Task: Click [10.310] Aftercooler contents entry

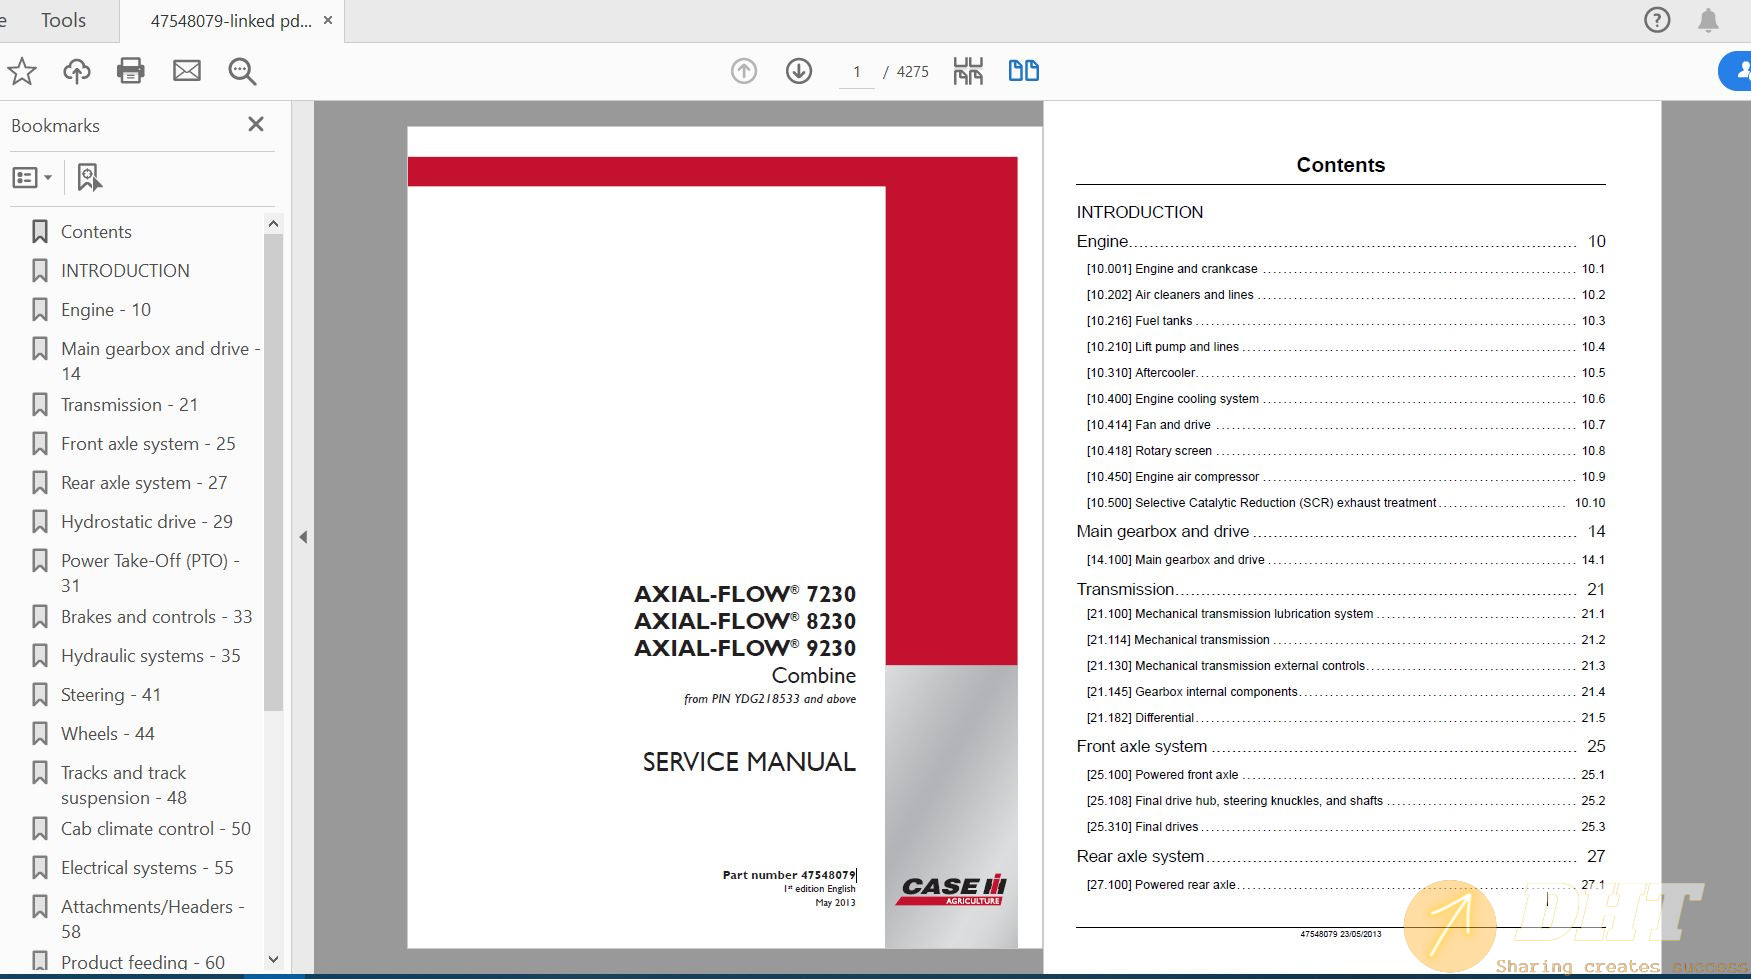Action: 1345,373
